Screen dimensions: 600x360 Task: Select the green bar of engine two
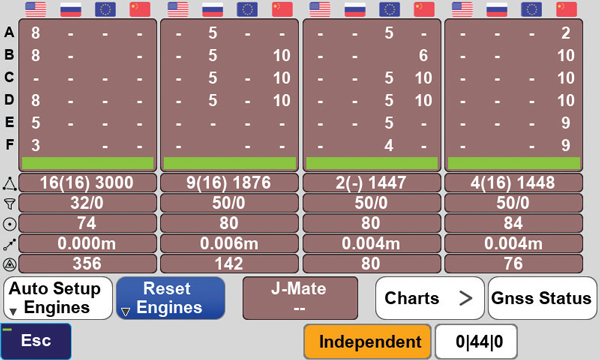click(230, 163)
